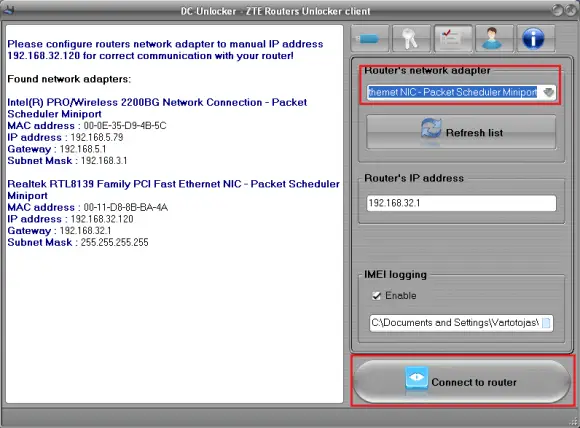Close the DC-Unlocker window
The height and width of the screenshot is (428, 580).
tap(571, 10)
